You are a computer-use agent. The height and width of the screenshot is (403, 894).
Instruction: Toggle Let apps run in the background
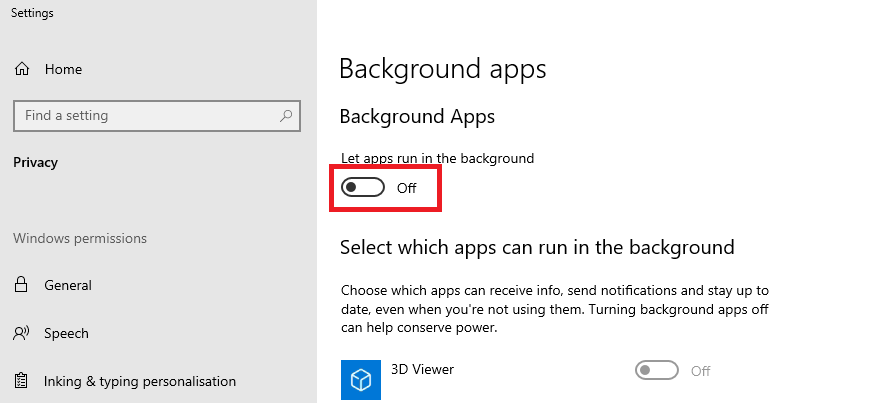coord(363,188)
